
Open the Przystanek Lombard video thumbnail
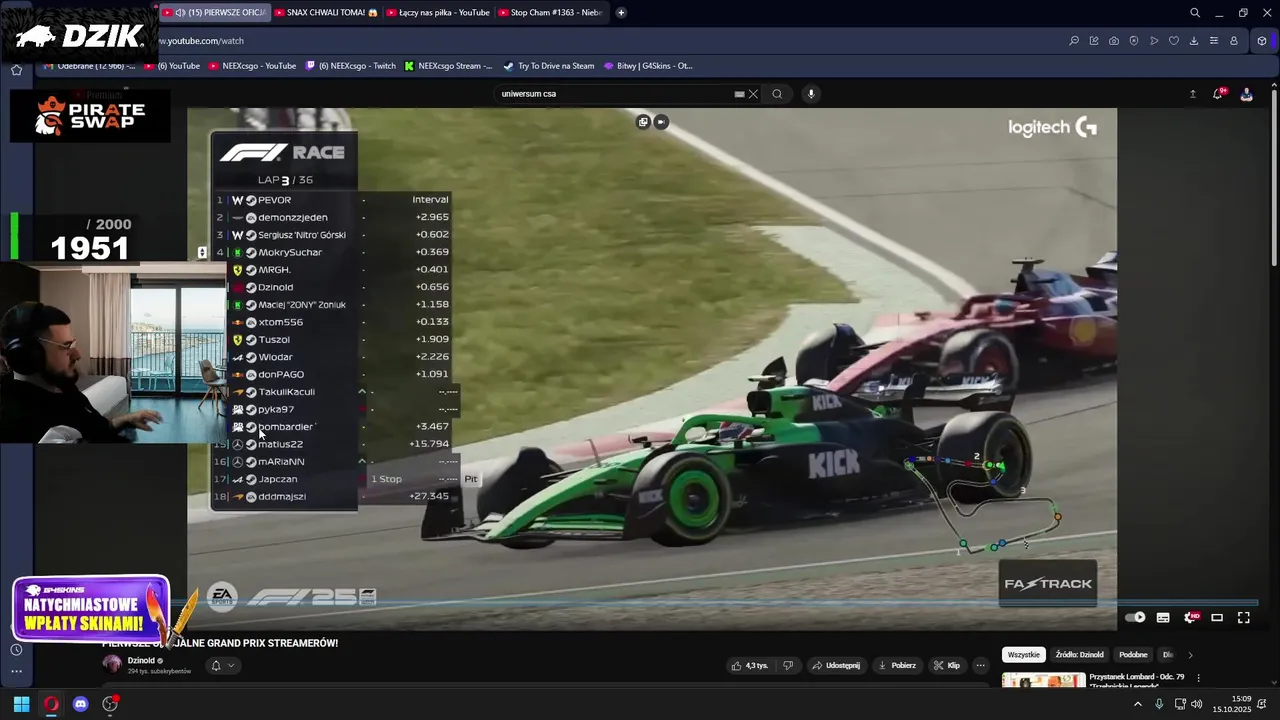coord(1043,680)
